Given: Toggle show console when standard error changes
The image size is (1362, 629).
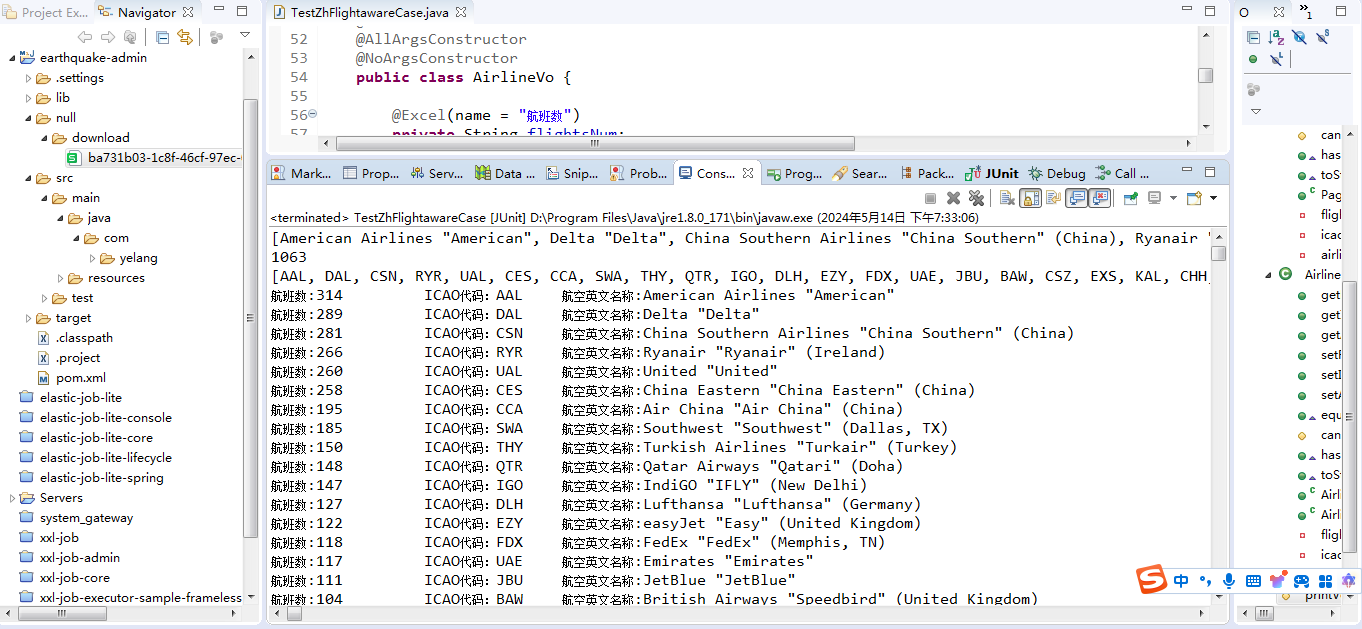Looking at the screenshot, I should click(x=1100, y=198).
